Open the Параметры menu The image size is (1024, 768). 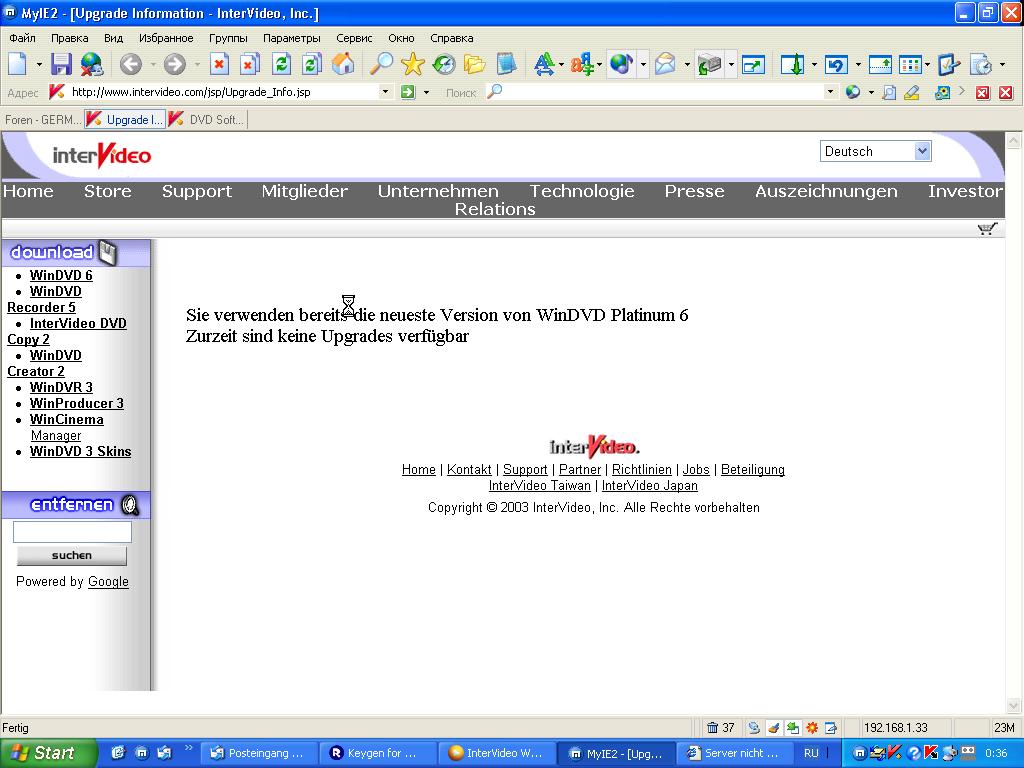(291, 38)
